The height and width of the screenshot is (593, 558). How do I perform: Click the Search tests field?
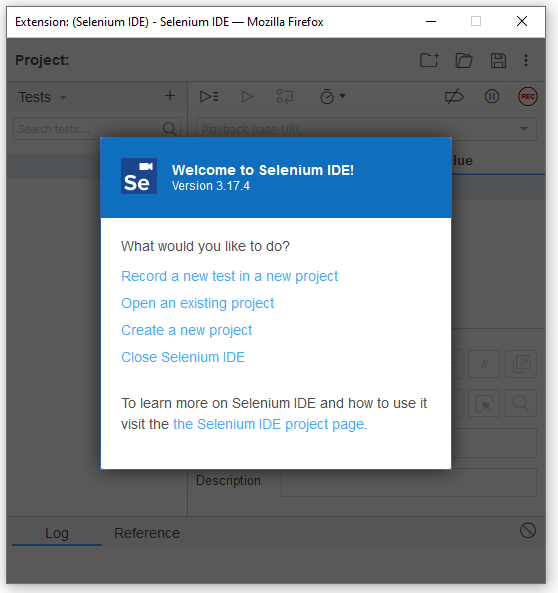pos(97,129)
